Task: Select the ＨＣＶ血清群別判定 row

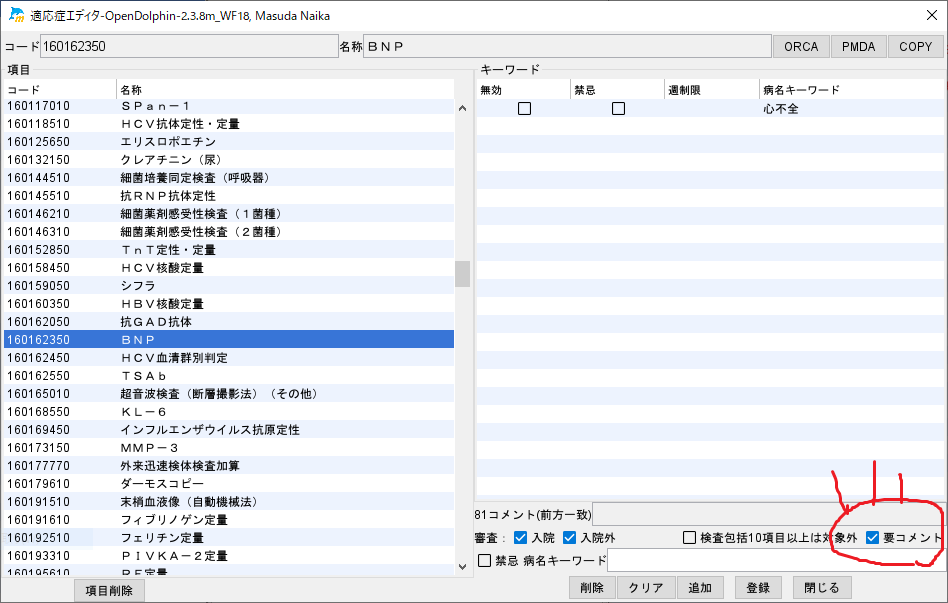Action: coord(229,357)
